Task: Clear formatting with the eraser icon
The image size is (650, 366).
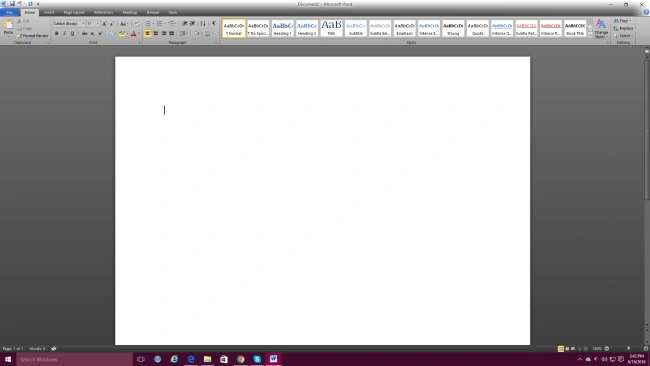Action: [137, 24]
